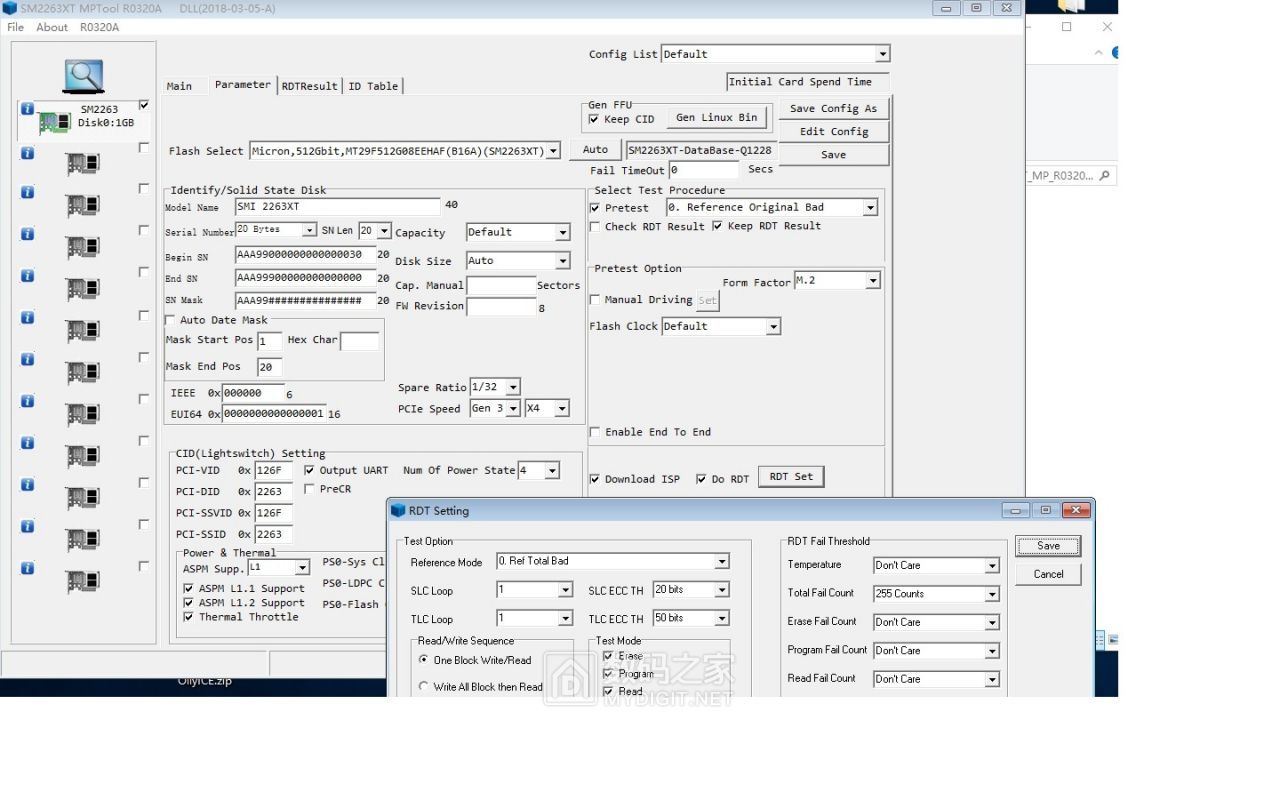Screen dimensions: 1280x800
Task: Click the Fail TimeOut input field
Action: [x=705, y=171]
